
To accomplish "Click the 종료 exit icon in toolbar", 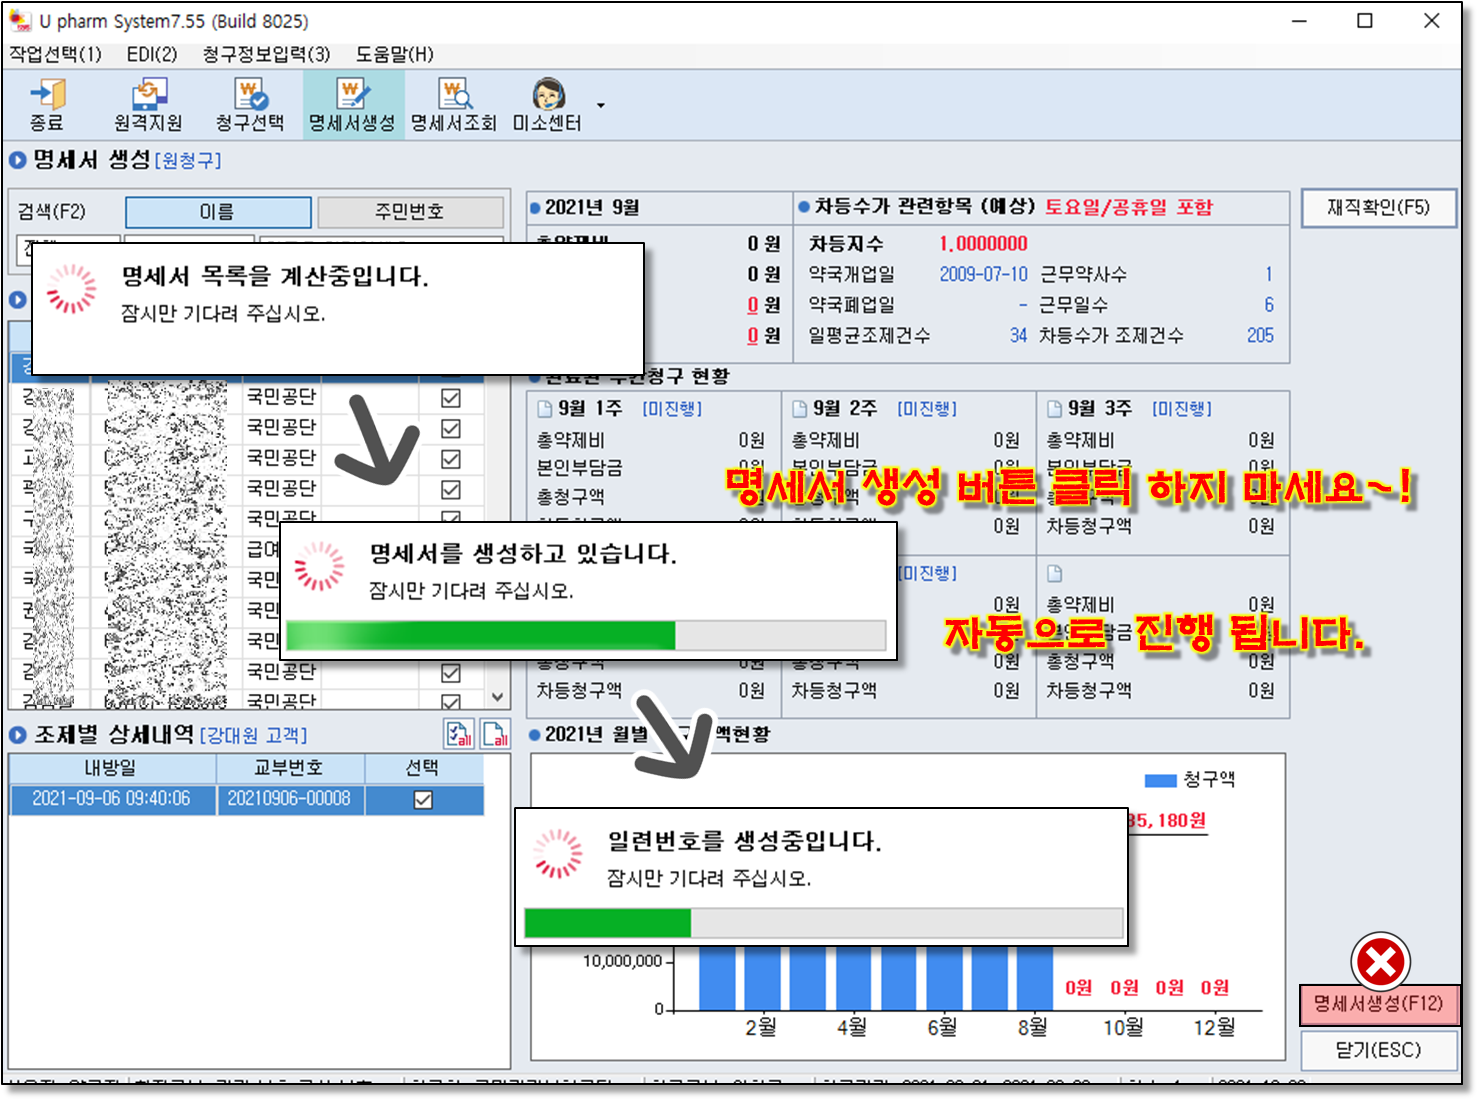I will pos(47,104).
